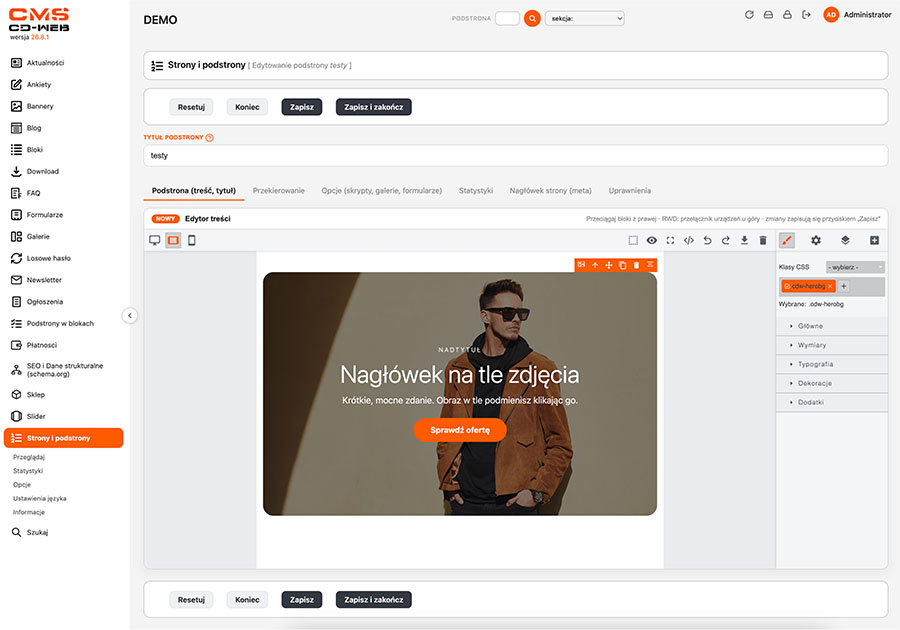Enter fullscreen mode in the editor
This screenshot has height=630, width=900.
point(670,240)
